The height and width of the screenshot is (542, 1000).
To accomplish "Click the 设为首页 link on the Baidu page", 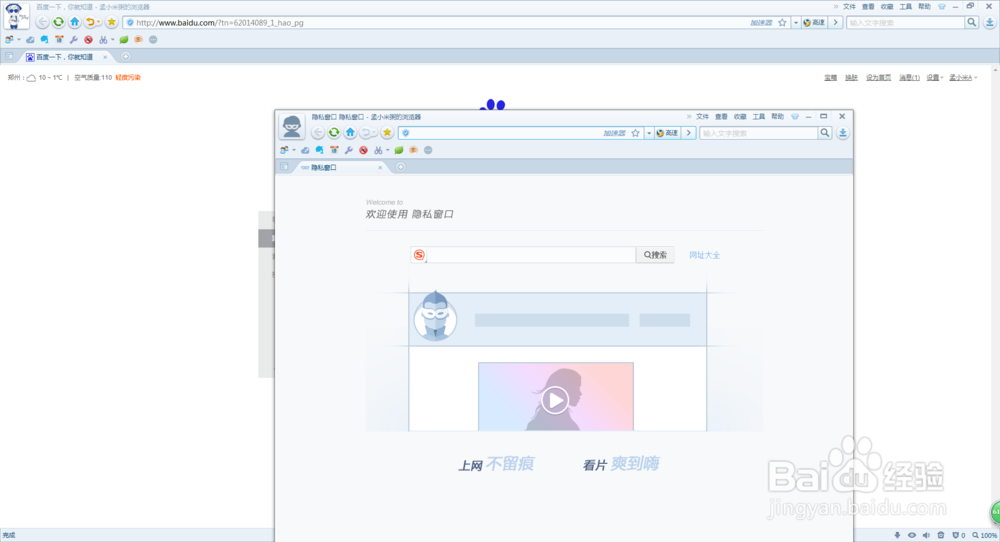I will (878, 78).
